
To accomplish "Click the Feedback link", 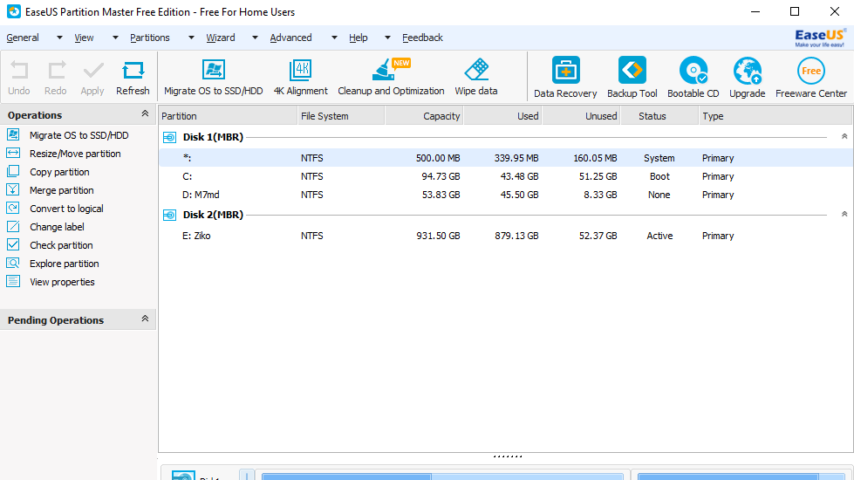I will (x=423, y=38).
